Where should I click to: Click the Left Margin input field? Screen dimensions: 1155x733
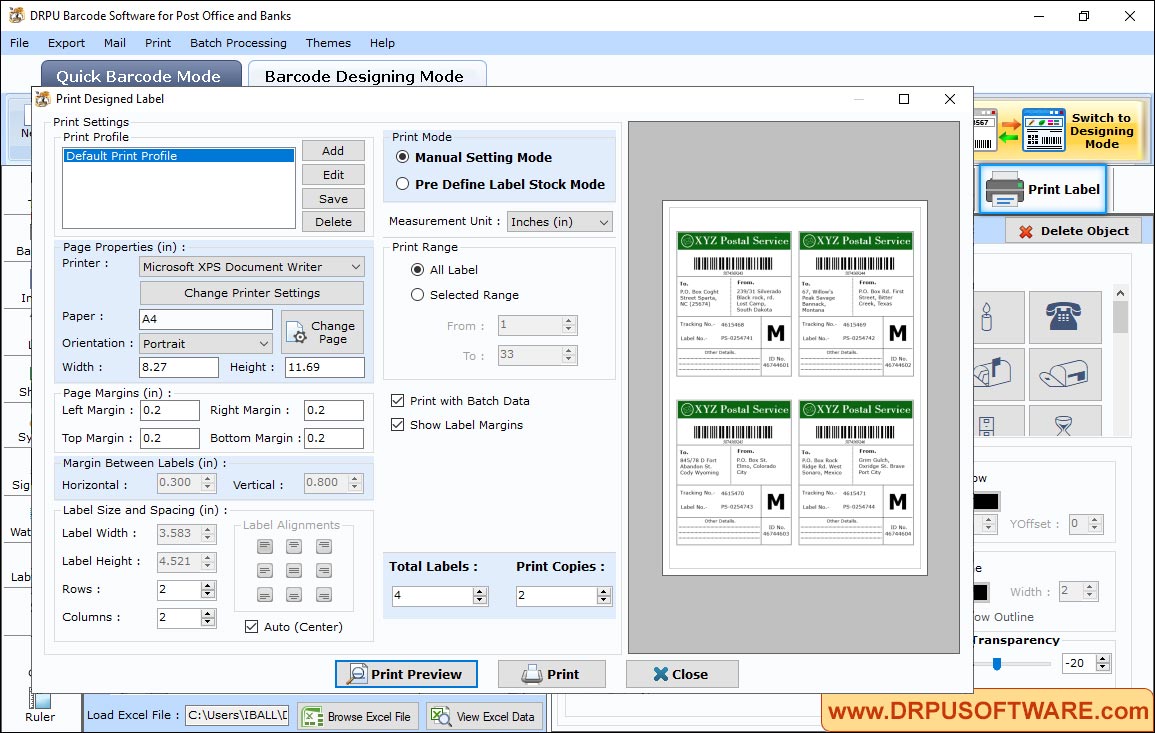click(170, 410)
